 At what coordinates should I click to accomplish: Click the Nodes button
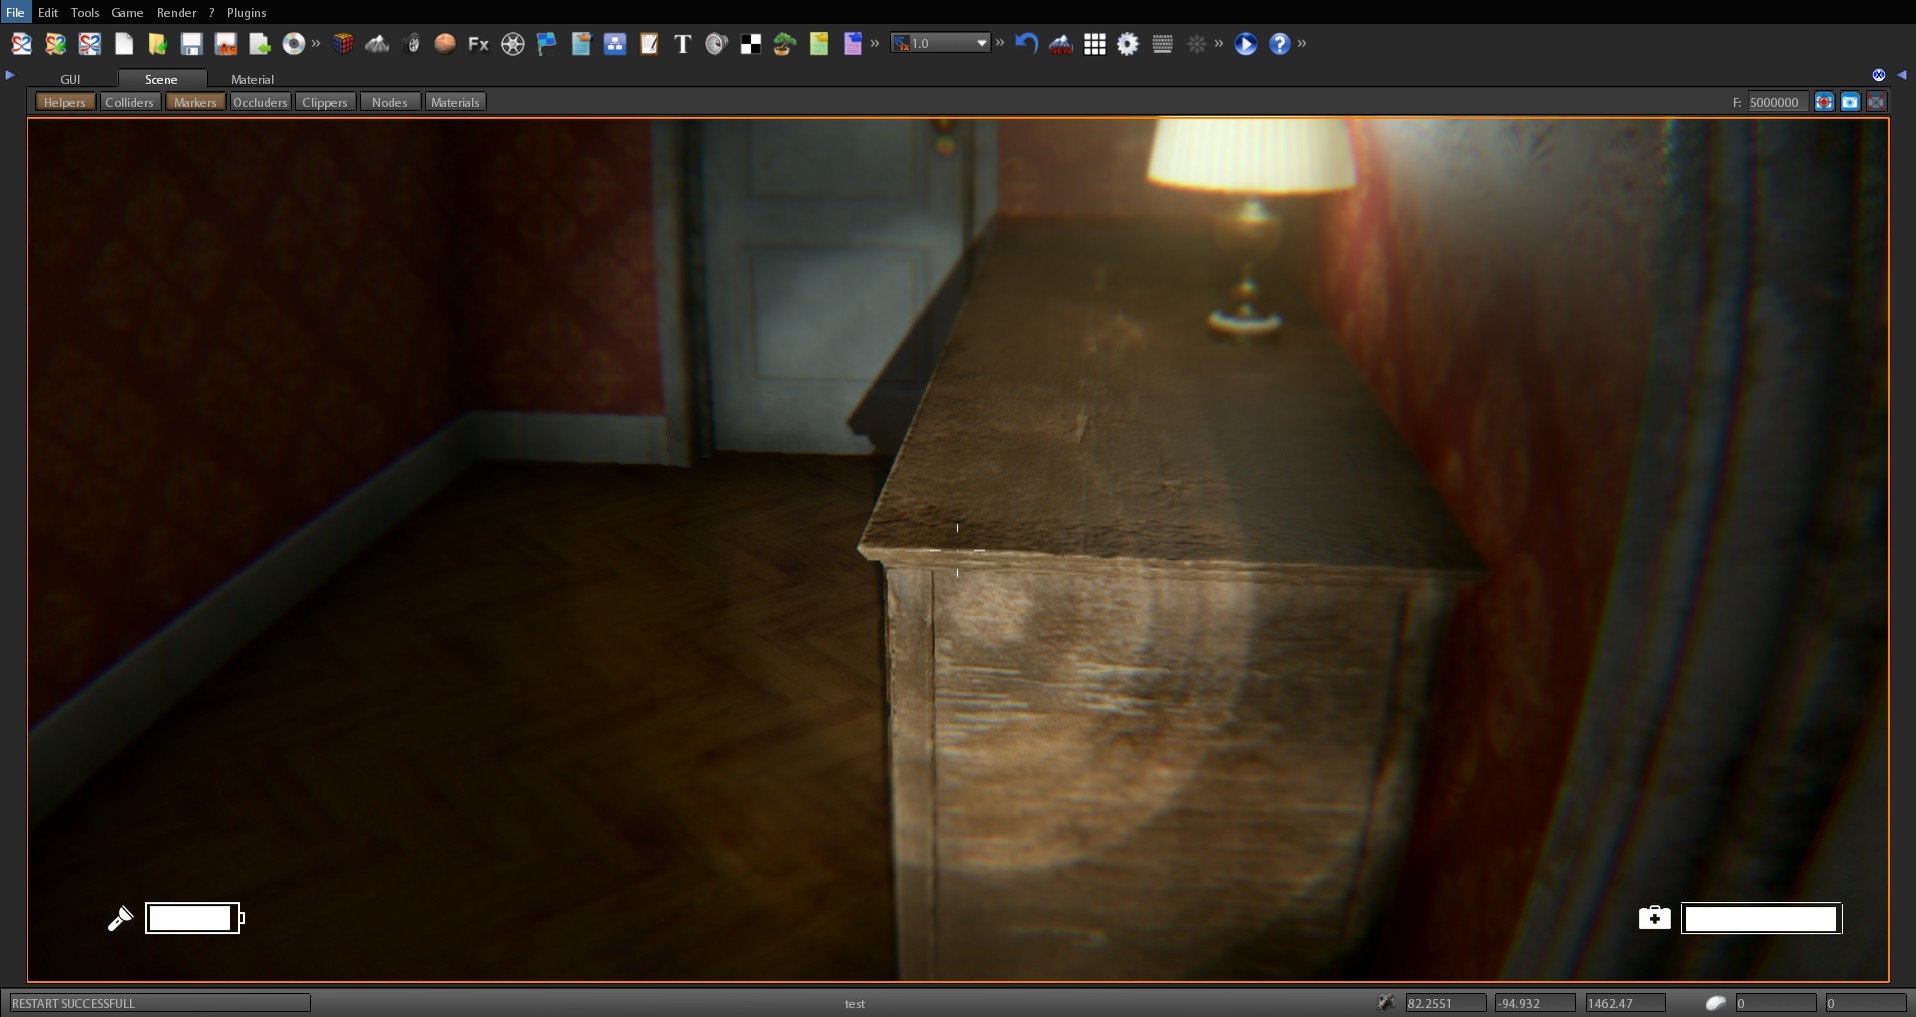389,101
